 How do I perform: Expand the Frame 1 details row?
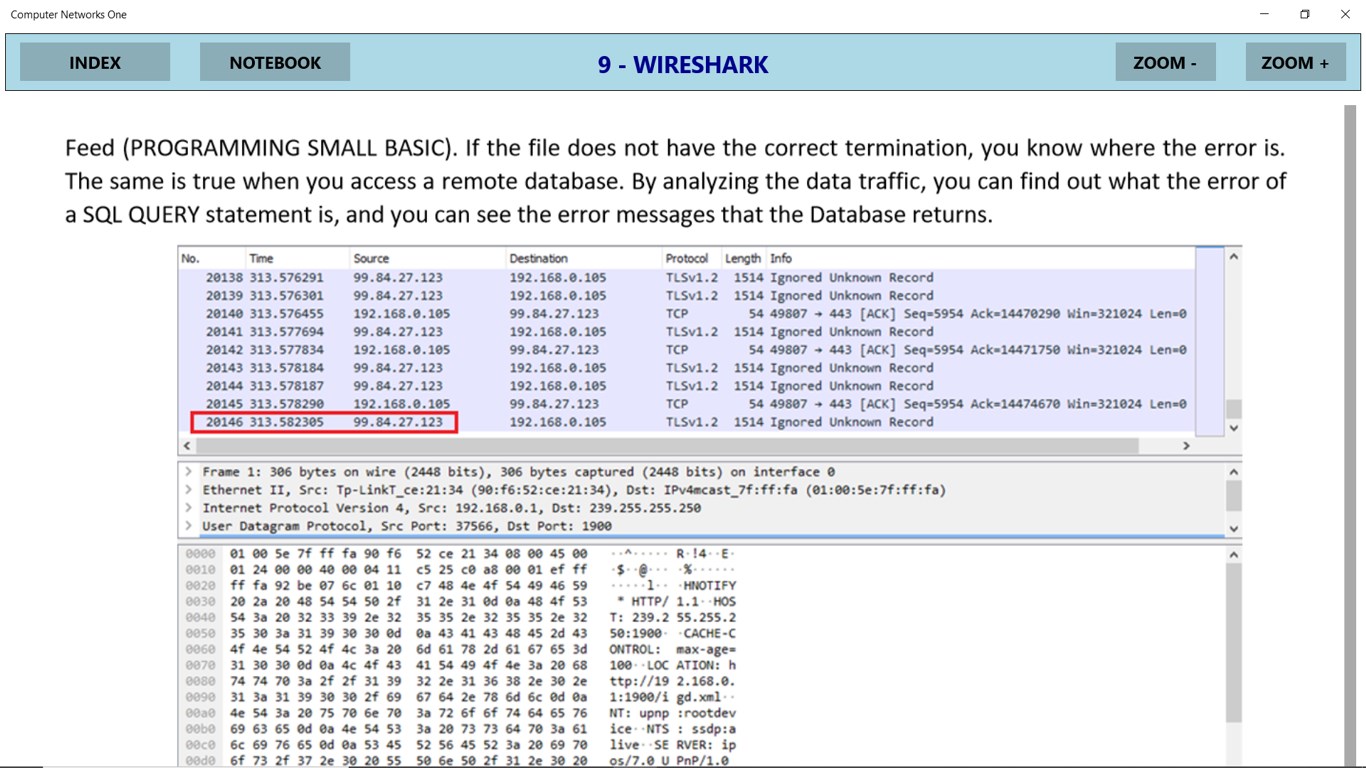(x=188, y=472)
